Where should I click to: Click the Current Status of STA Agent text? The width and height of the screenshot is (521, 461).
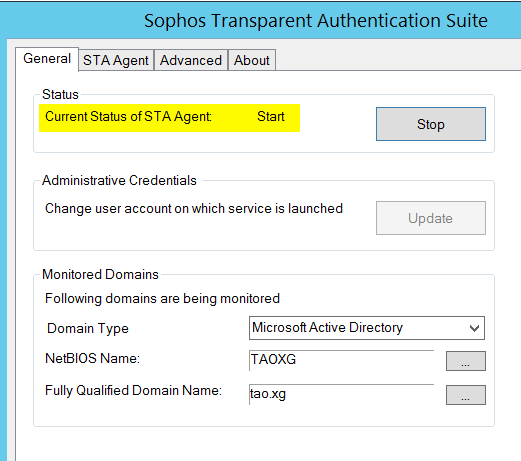[128, 117]
